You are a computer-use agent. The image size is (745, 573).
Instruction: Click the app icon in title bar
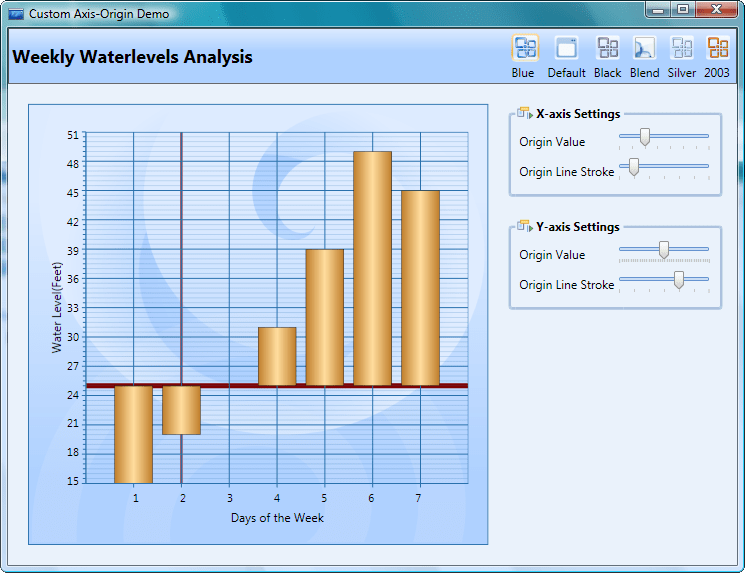16,14
